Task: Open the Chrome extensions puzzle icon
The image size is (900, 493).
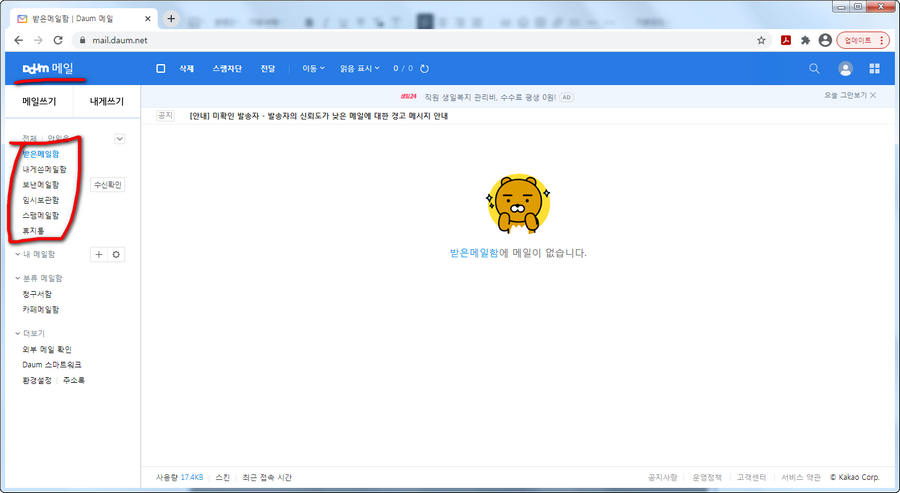Action: pyautogui.click(x=806, y=40)
